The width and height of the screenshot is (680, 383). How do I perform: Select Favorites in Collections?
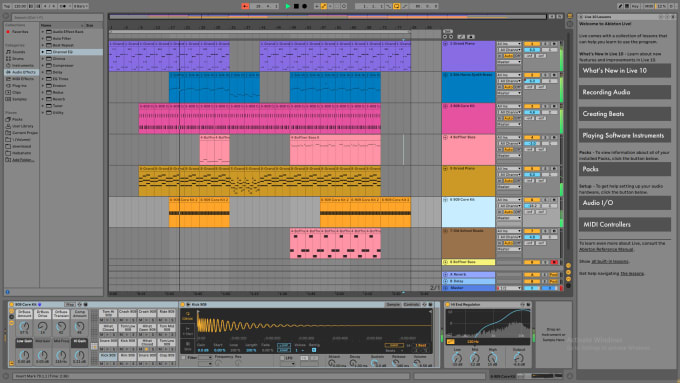pyautogui.click(x=20, y=32)
